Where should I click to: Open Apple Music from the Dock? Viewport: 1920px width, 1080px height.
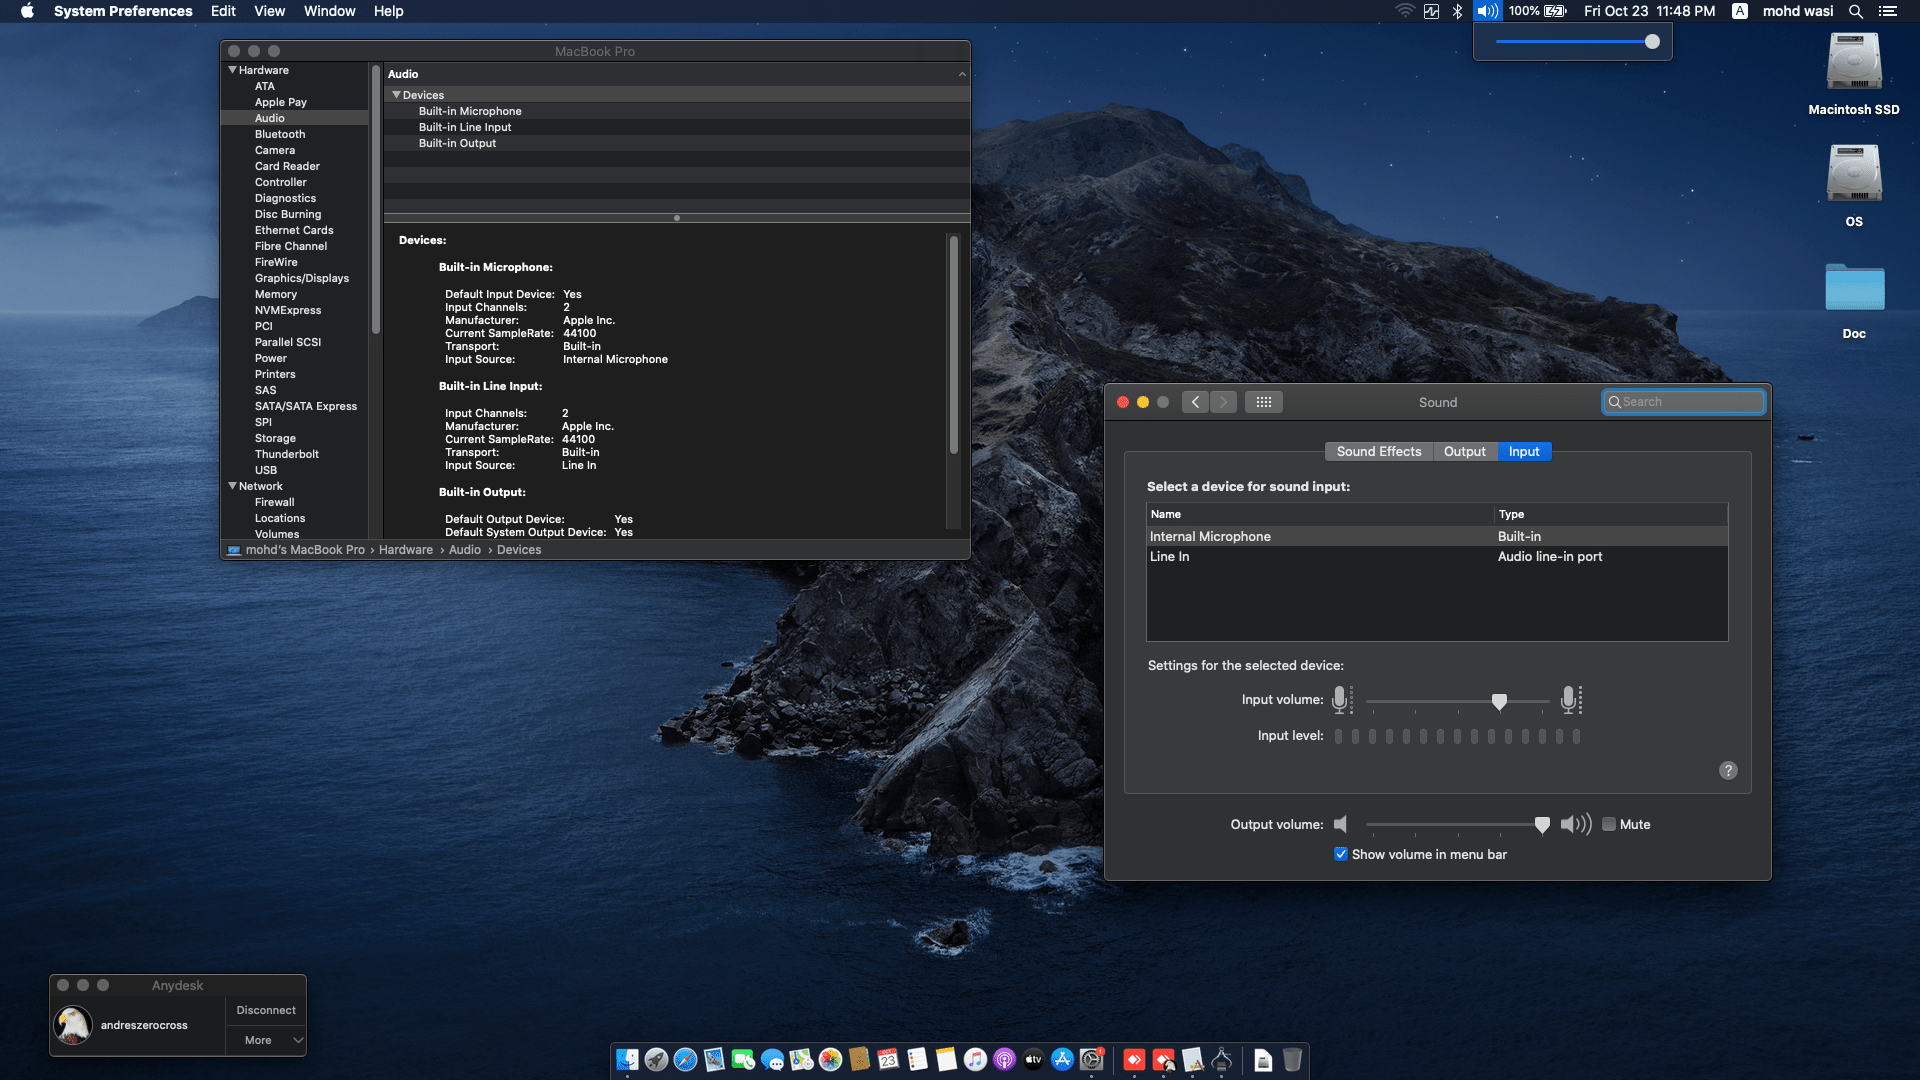click(x=976, y=1060)
